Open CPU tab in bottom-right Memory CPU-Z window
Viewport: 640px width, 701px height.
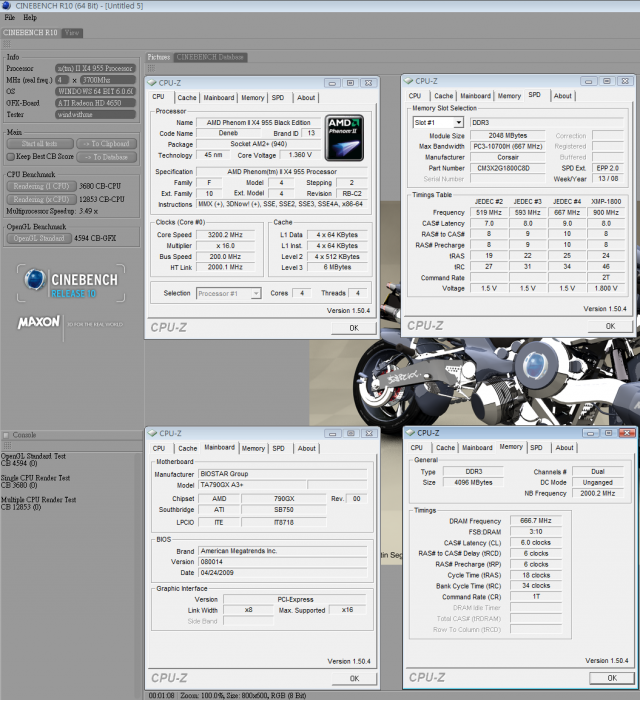(x=417, y=448)
